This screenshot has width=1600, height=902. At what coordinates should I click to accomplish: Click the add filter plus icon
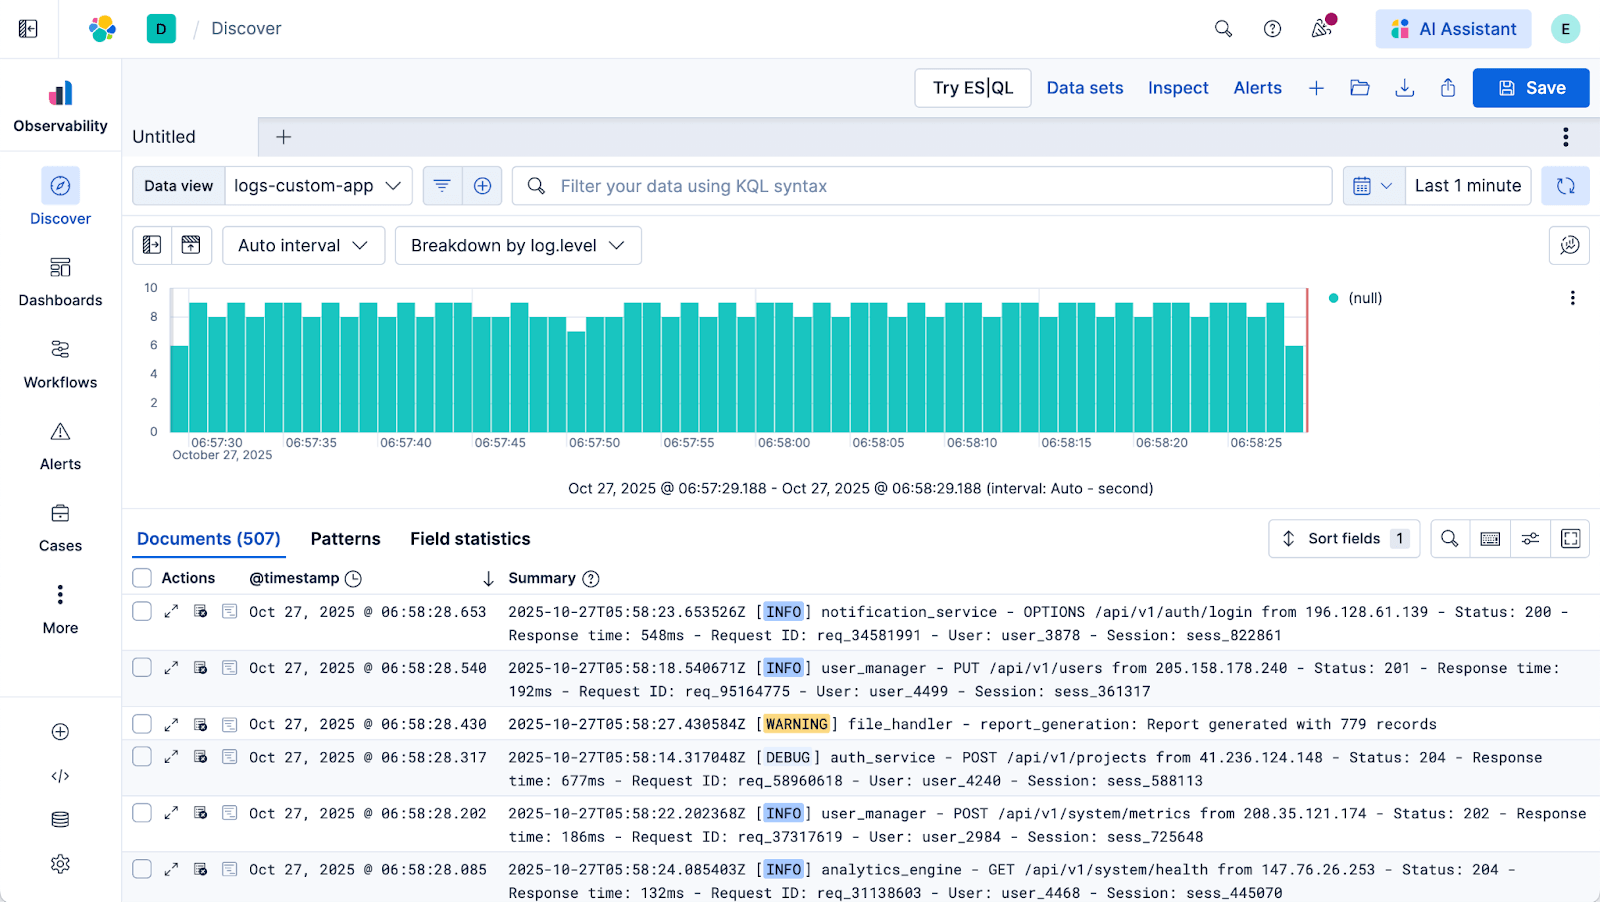[482, 186]
